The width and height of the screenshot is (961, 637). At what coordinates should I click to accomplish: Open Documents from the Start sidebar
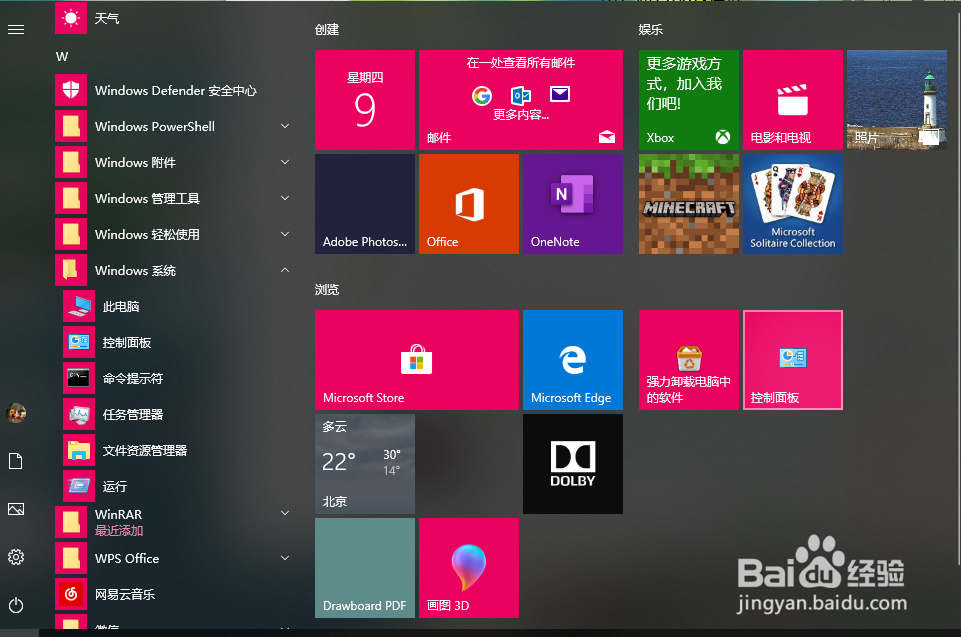click(x=16, y=461)
